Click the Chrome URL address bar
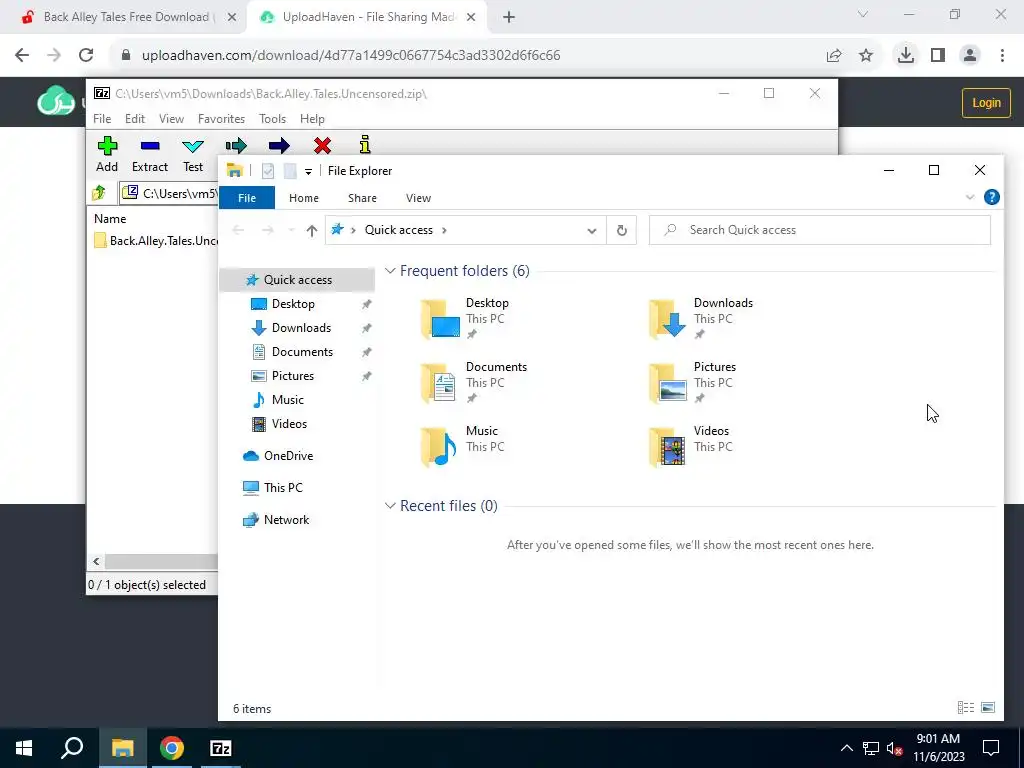1024x768 pixels. (470, 56)
